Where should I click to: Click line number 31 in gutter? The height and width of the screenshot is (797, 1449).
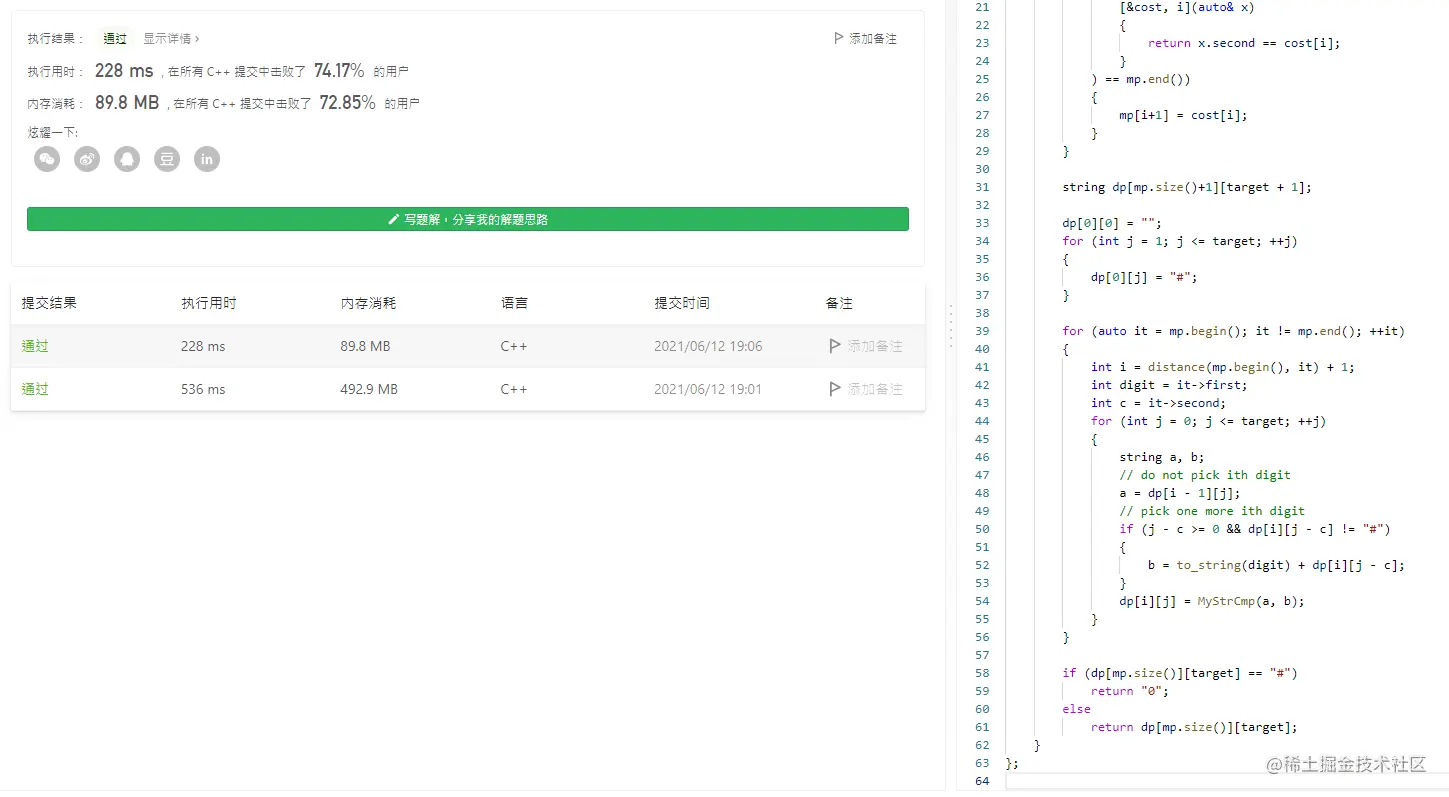(x=981, y=187)
